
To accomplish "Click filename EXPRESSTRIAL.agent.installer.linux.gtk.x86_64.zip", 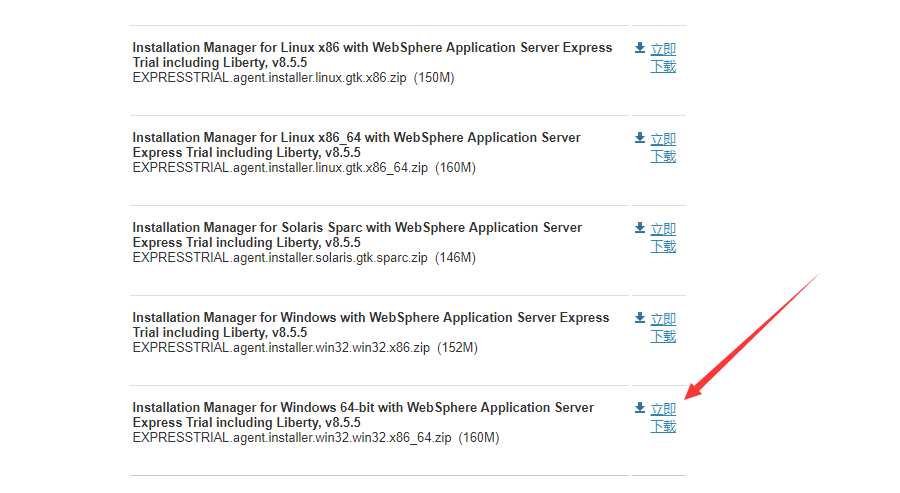I will 280,168.
